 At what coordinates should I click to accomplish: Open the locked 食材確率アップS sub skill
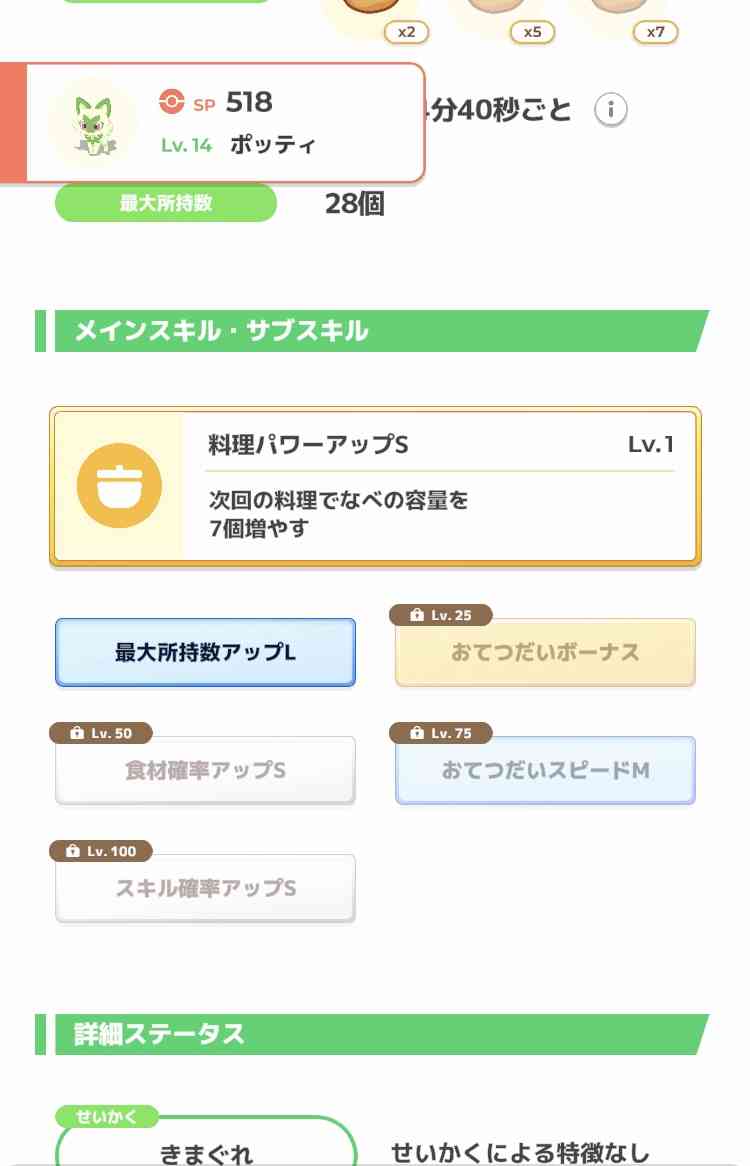(x=205, y=770)
